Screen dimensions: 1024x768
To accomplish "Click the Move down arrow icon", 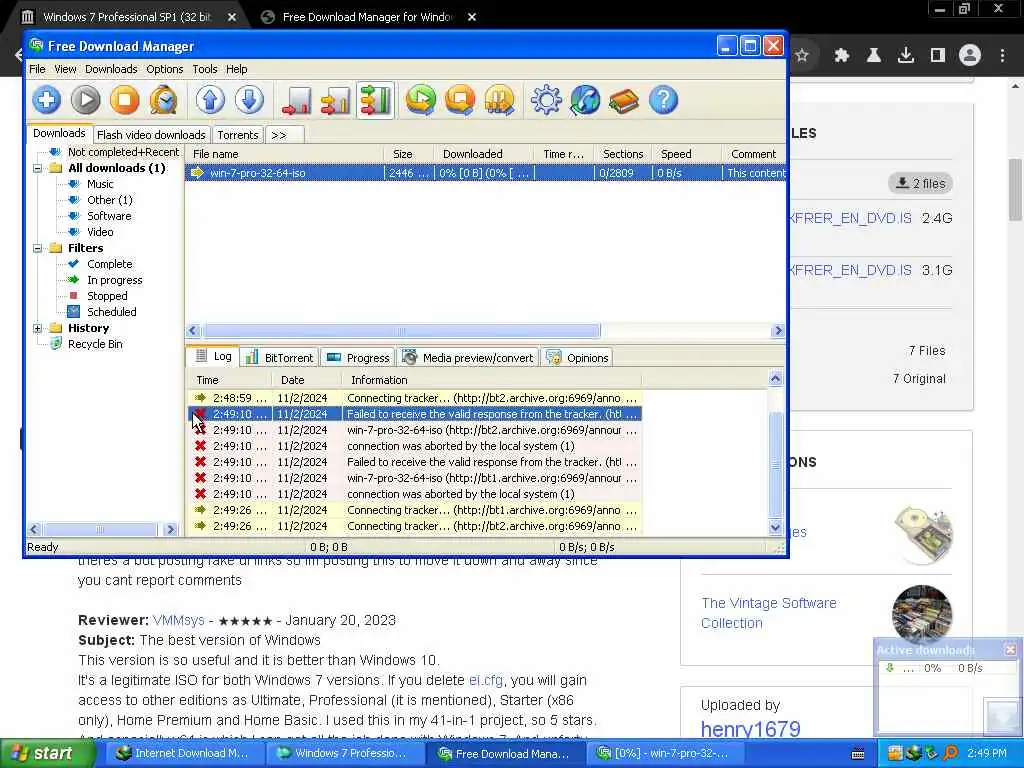I will pyautogui.click(x=249, y=100).
